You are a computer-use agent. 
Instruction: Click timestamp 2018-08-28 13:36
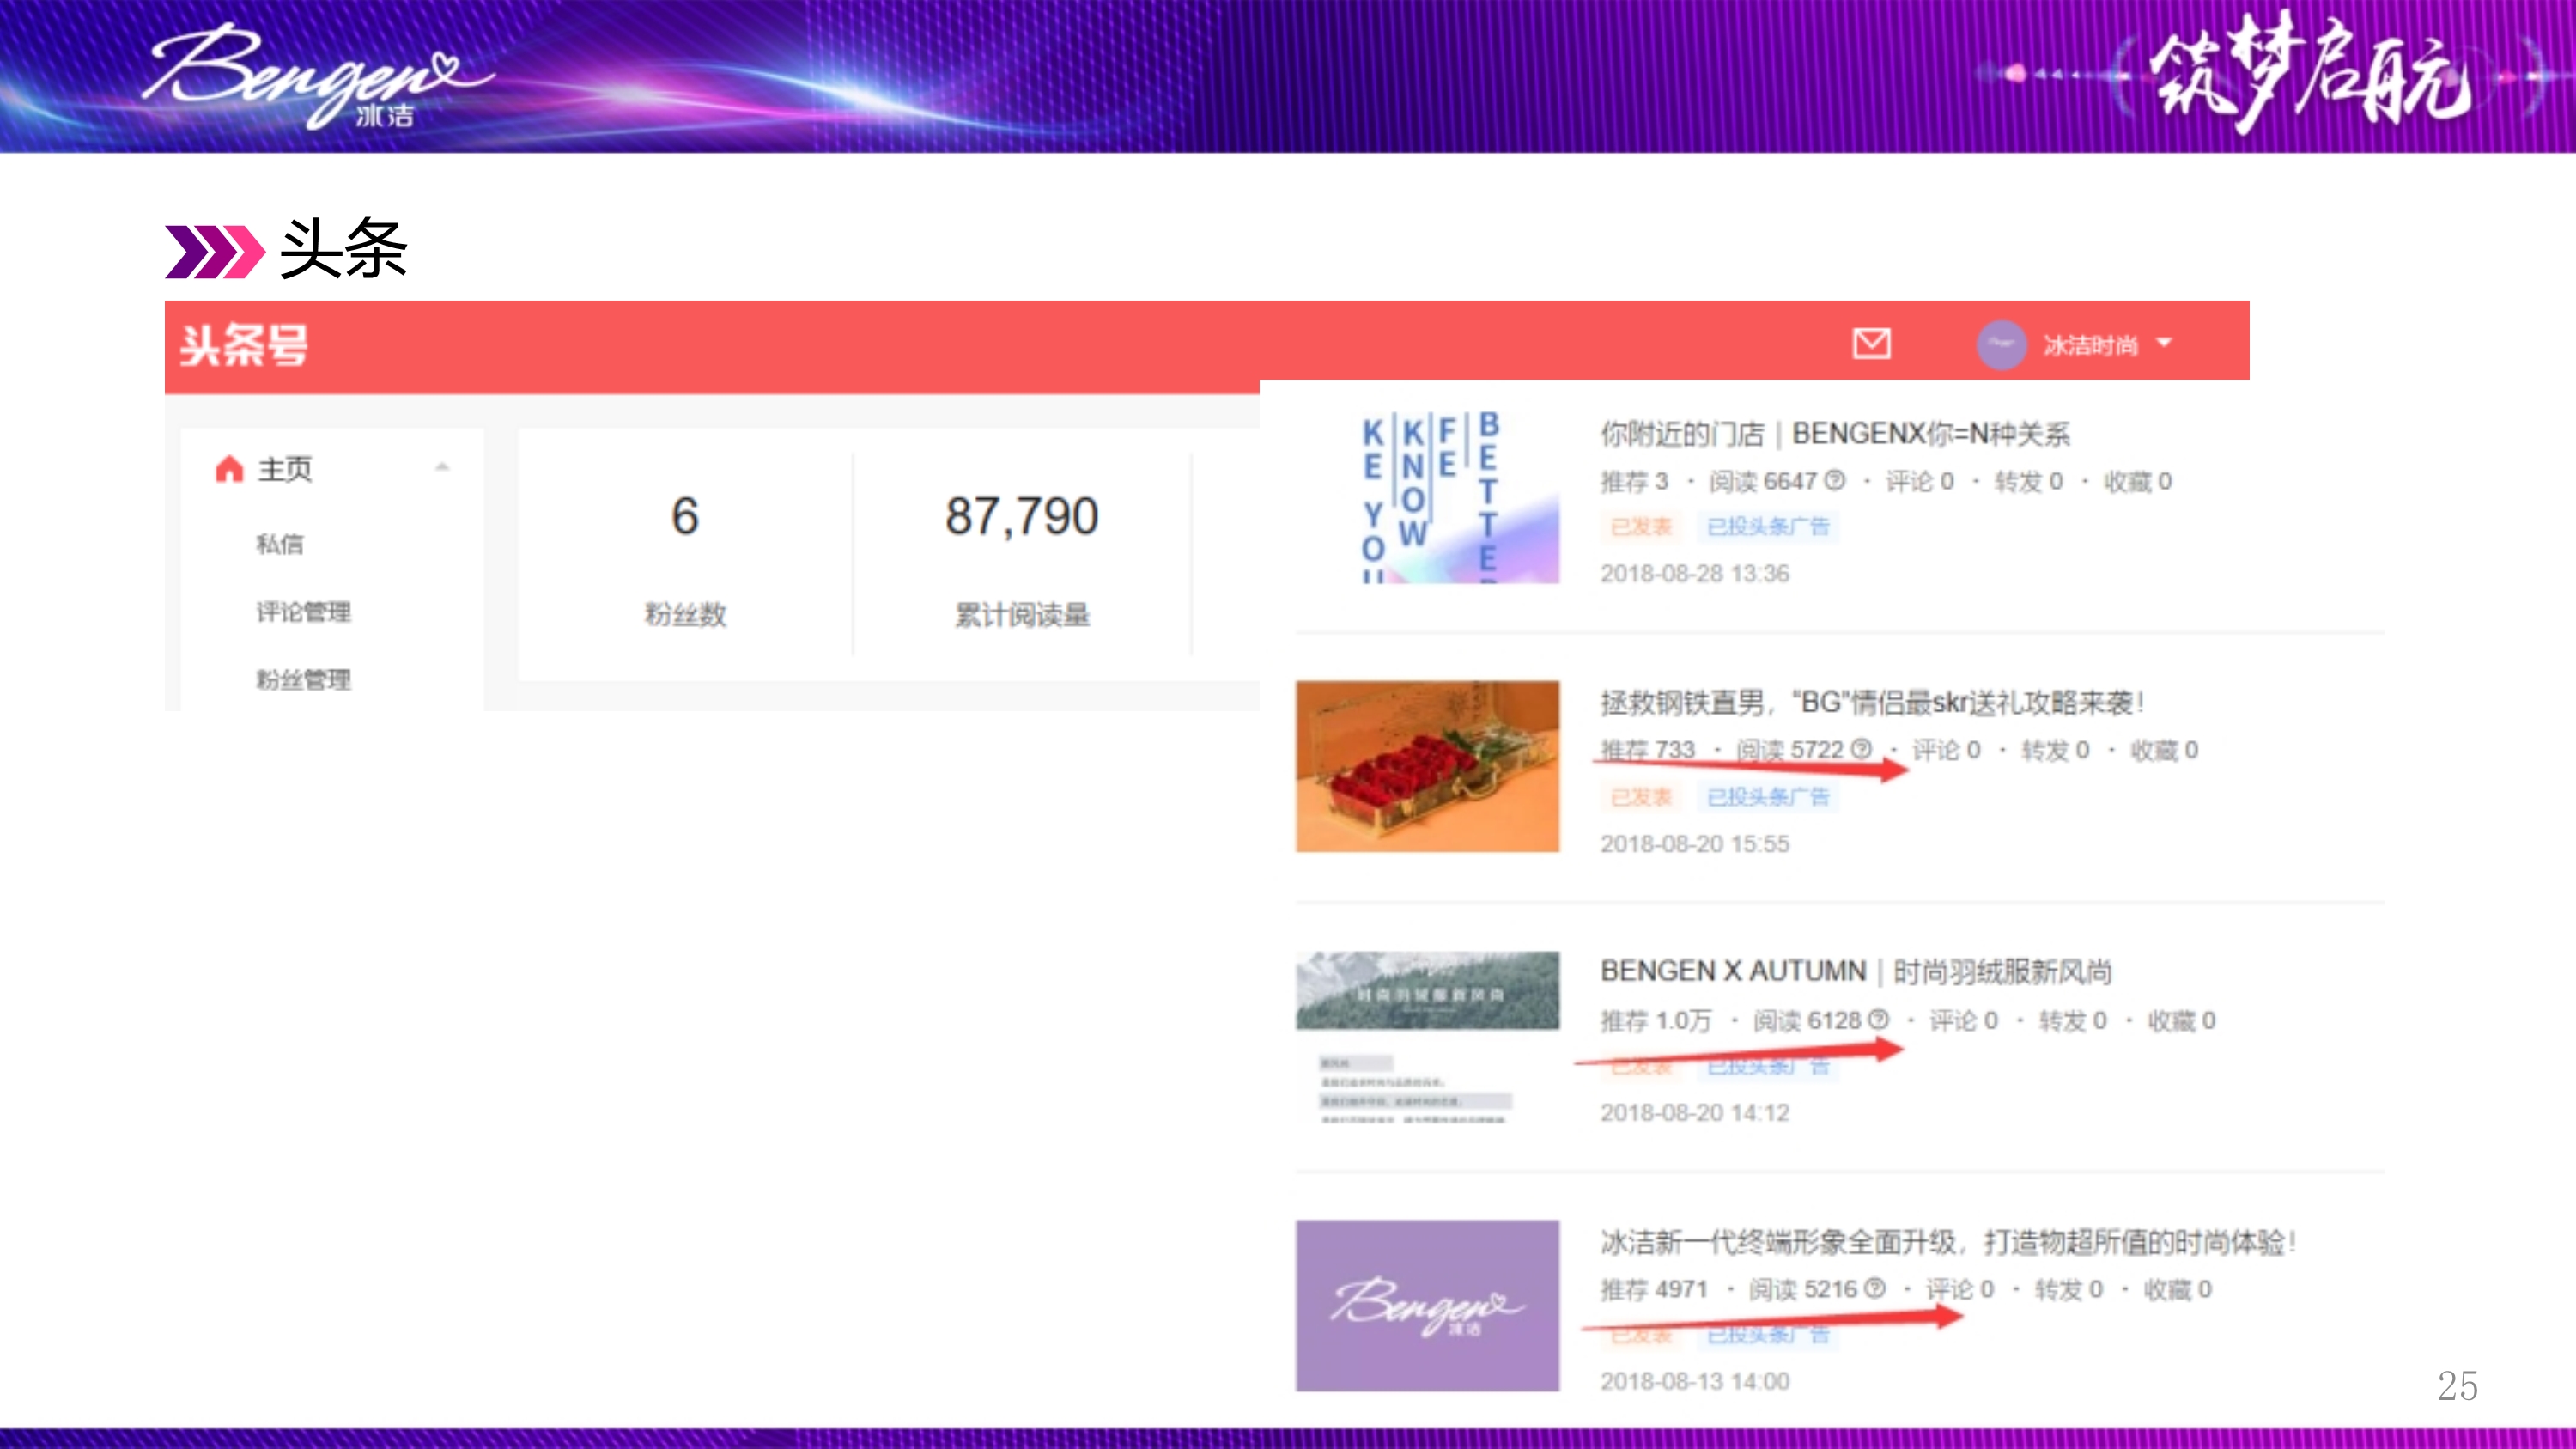[x=1695, y=574]
